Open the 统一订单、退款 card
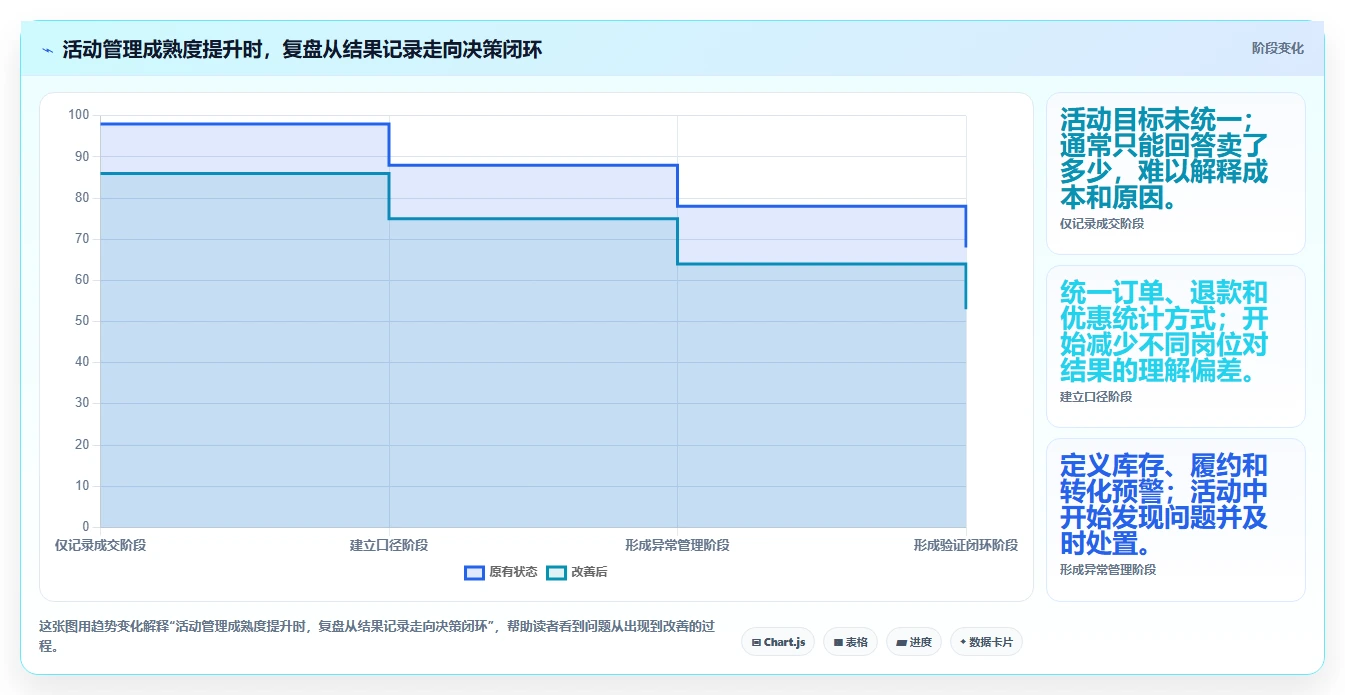Screen dimensions: 1345x695 pos(1175,346)
